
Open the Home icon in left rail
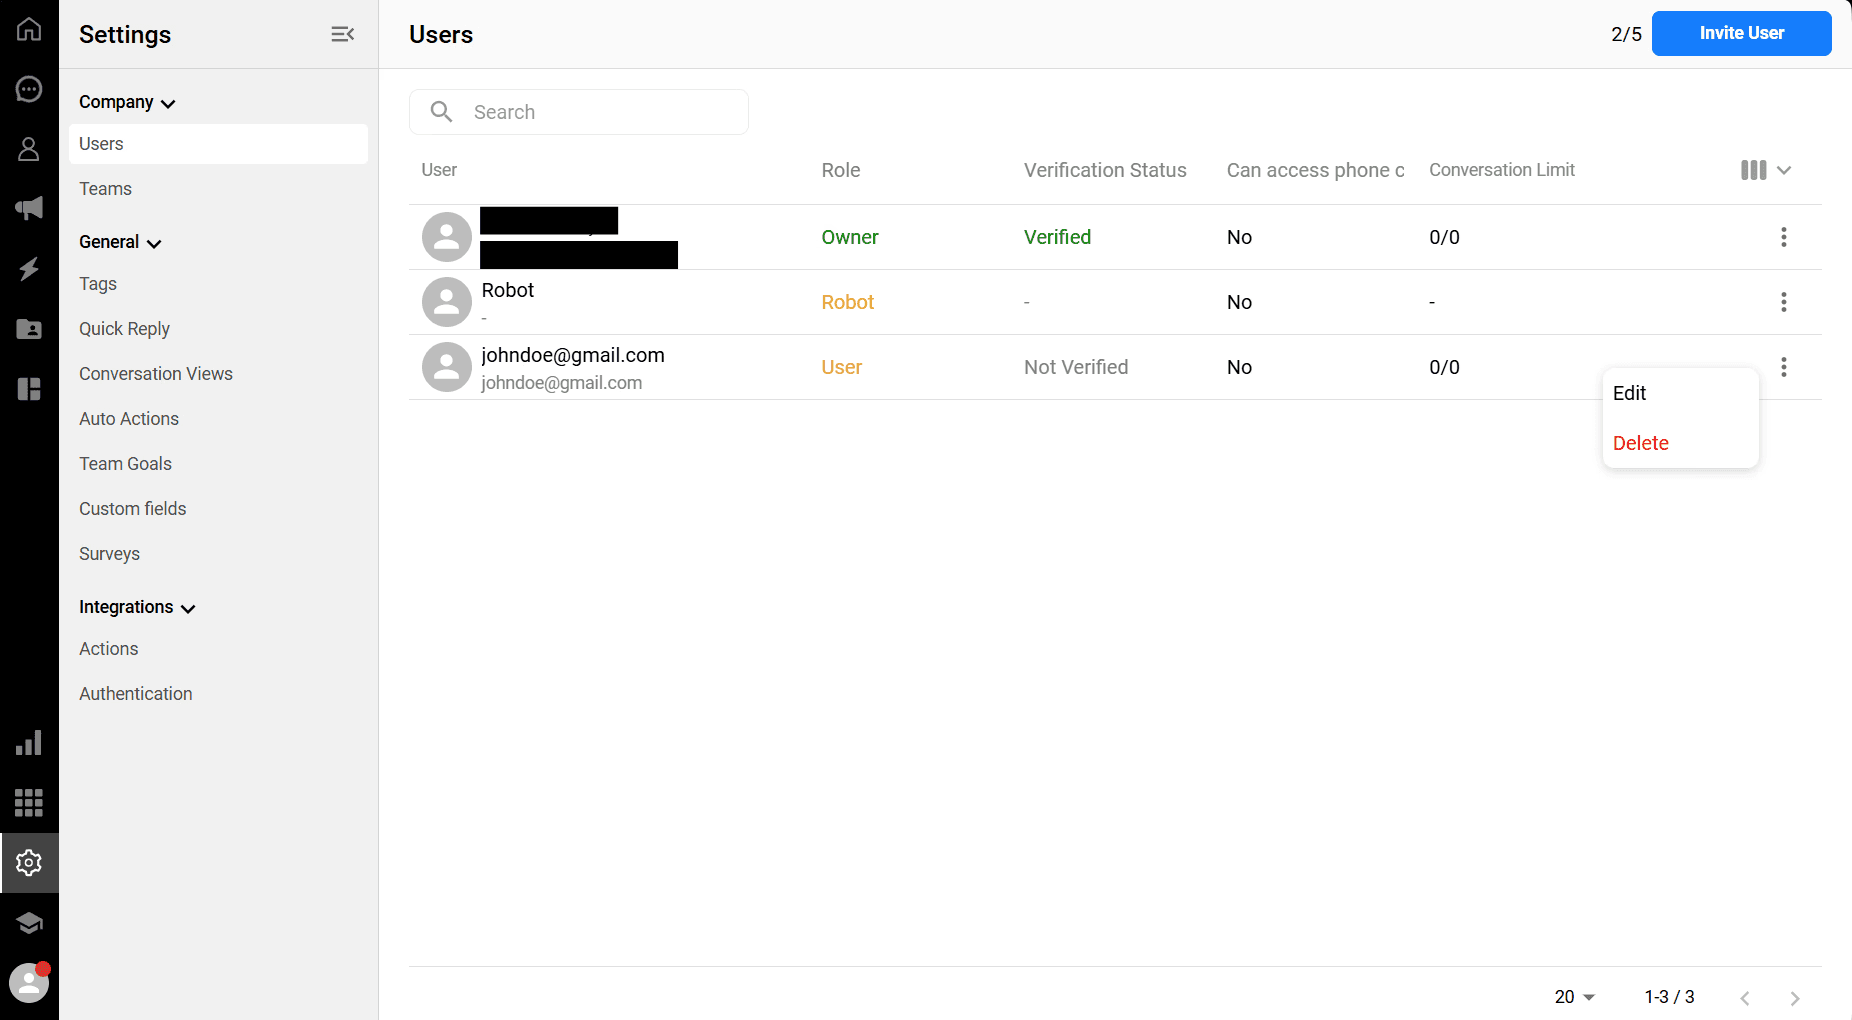coord(29,29)
